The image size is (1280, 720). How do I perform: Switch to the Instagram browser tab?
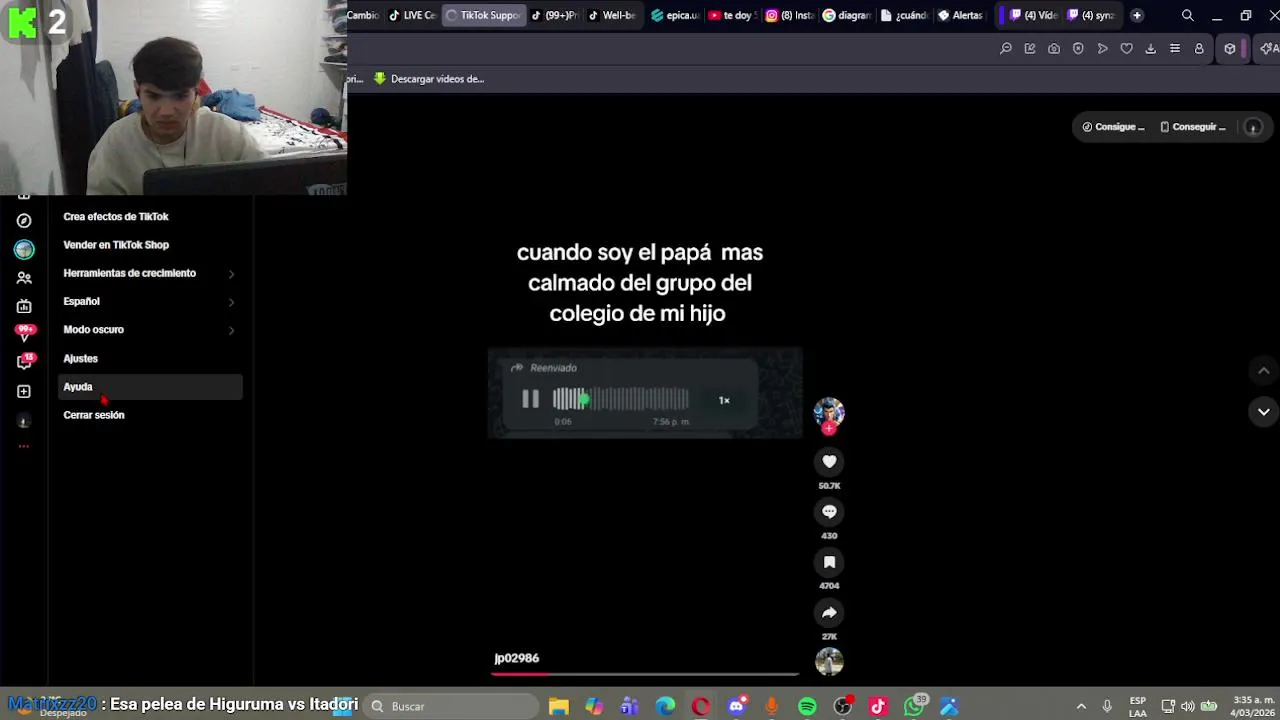pos(790,15)
